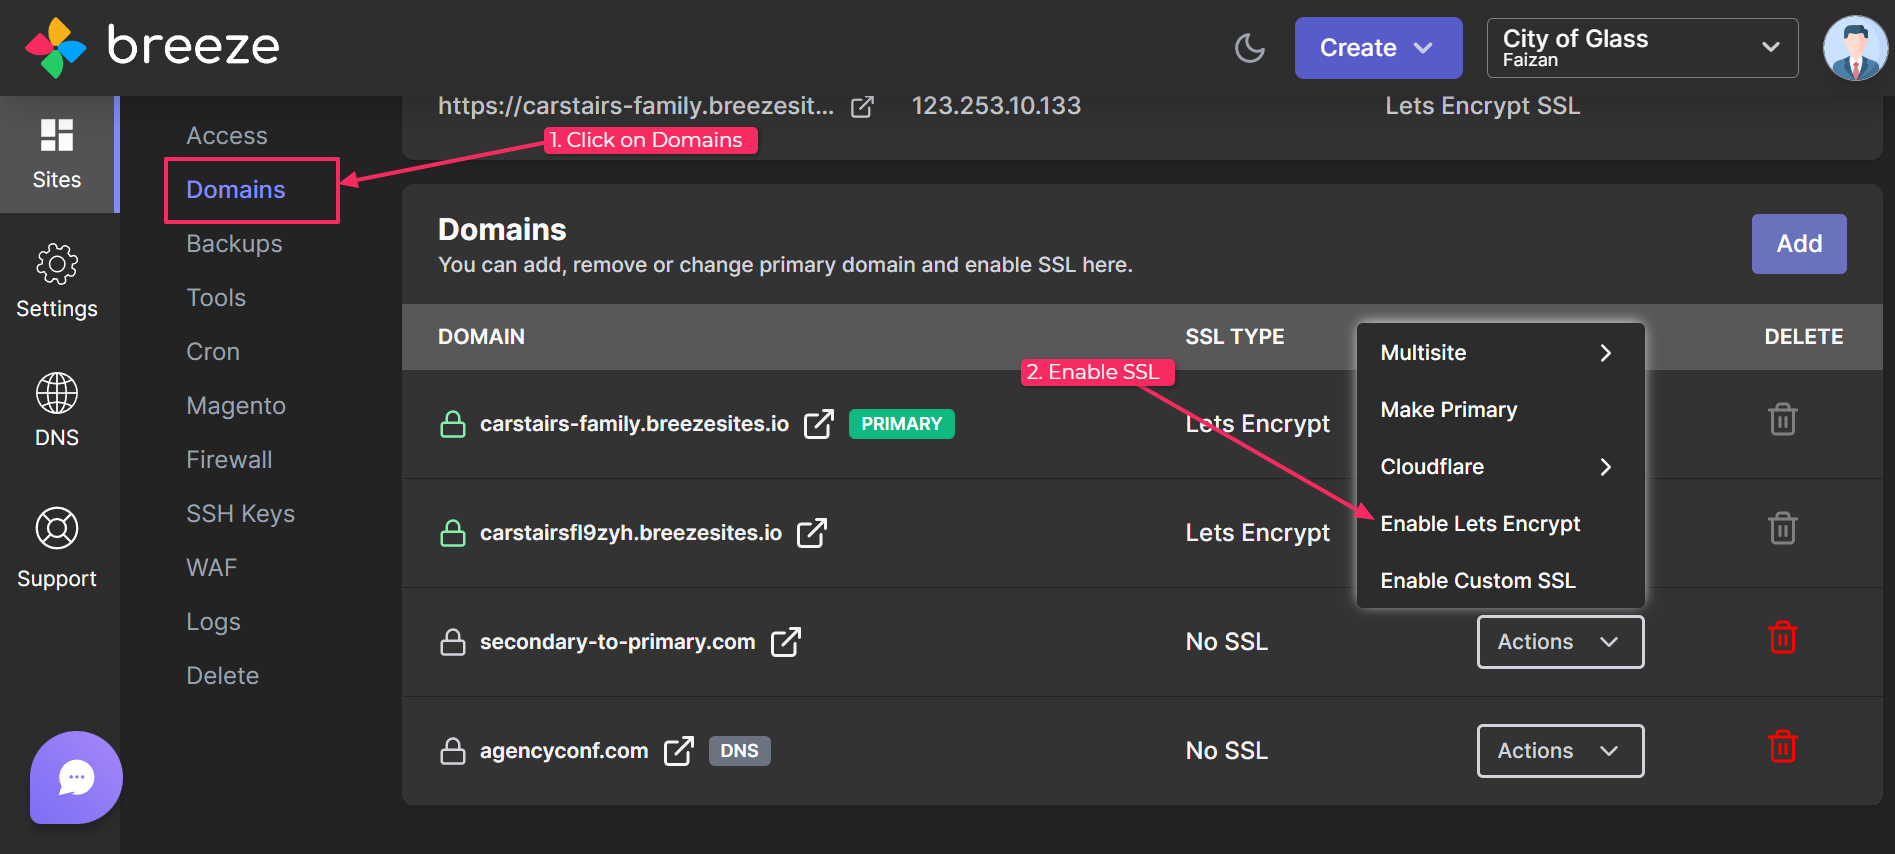The image size is (1895, 854).
Task: Delete agencyconf.com with red trash icon
Action: [x=1783, y=746]
